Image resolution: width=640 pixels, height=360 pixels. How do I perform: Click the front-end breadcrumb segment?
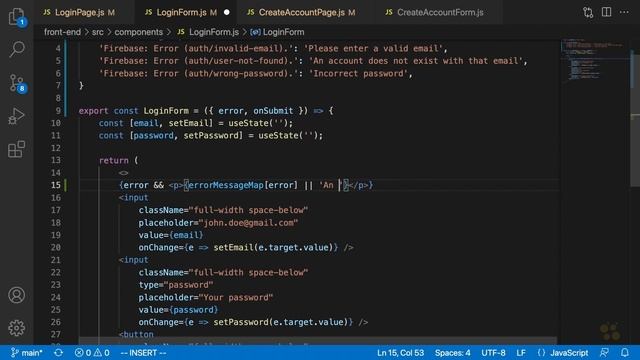tap(62, 32)
